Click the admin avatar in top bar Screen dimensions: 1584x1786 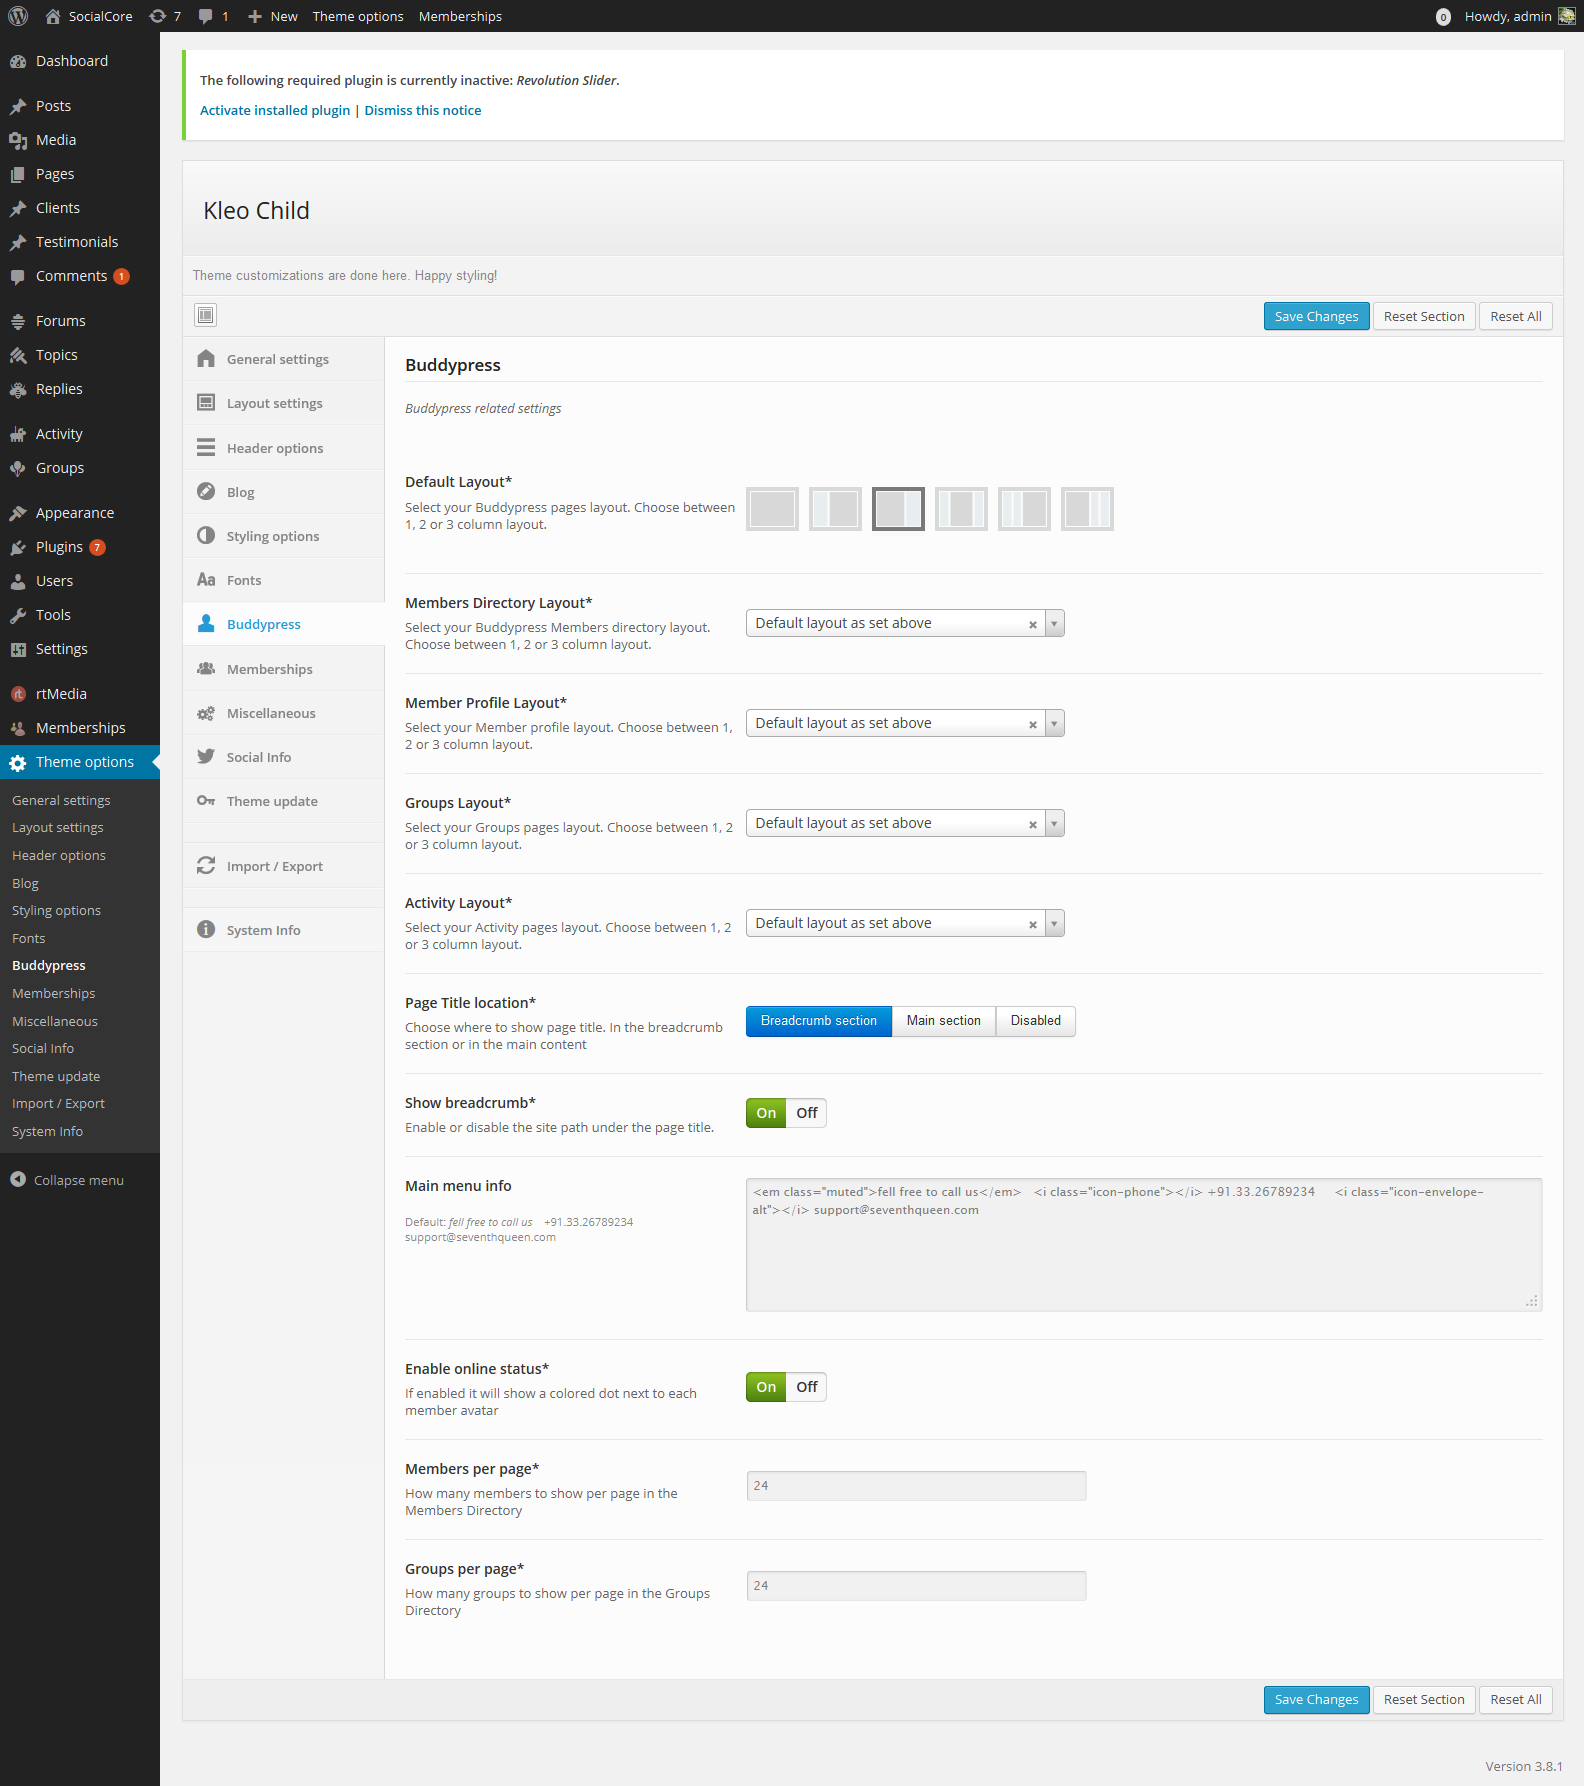coord(1567,16)
